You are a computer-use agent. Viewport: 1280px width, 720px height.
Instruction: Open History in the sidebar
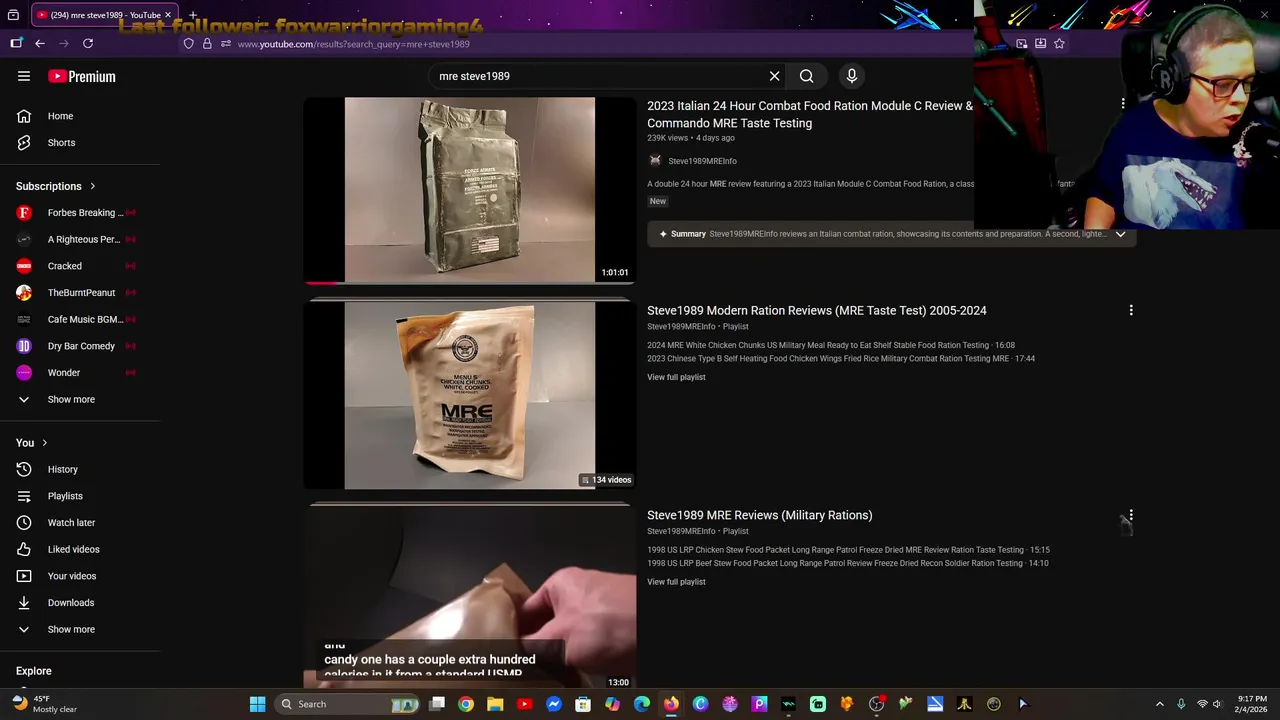coord(80,469)
